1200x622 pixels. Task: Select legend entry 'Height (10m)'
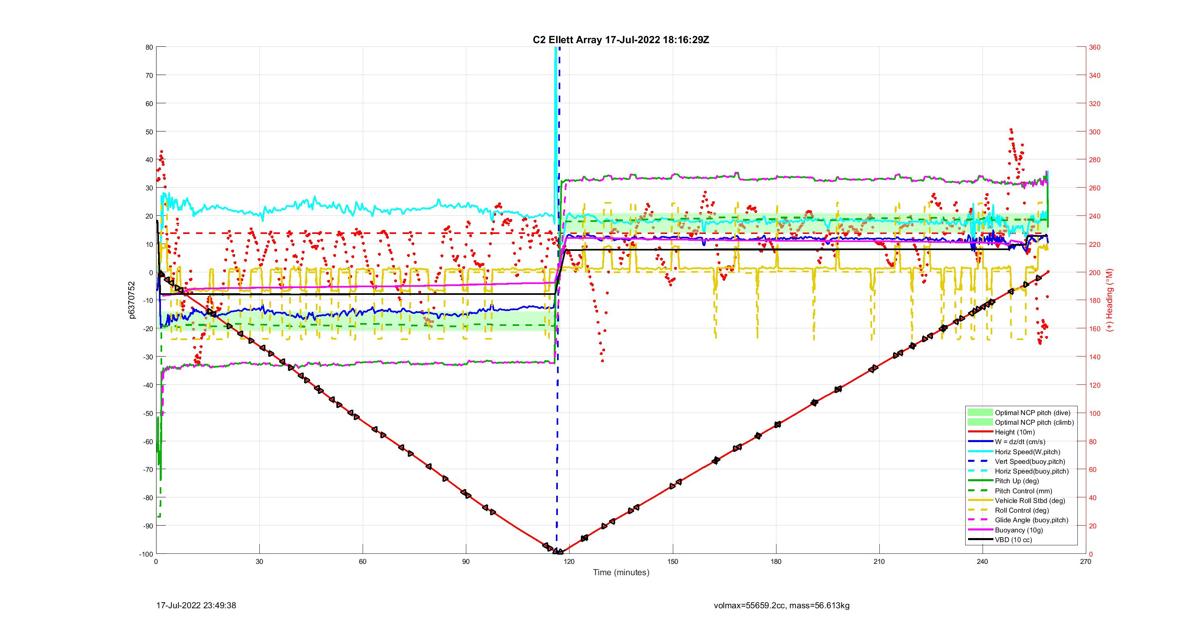(x=1015, y=432)
